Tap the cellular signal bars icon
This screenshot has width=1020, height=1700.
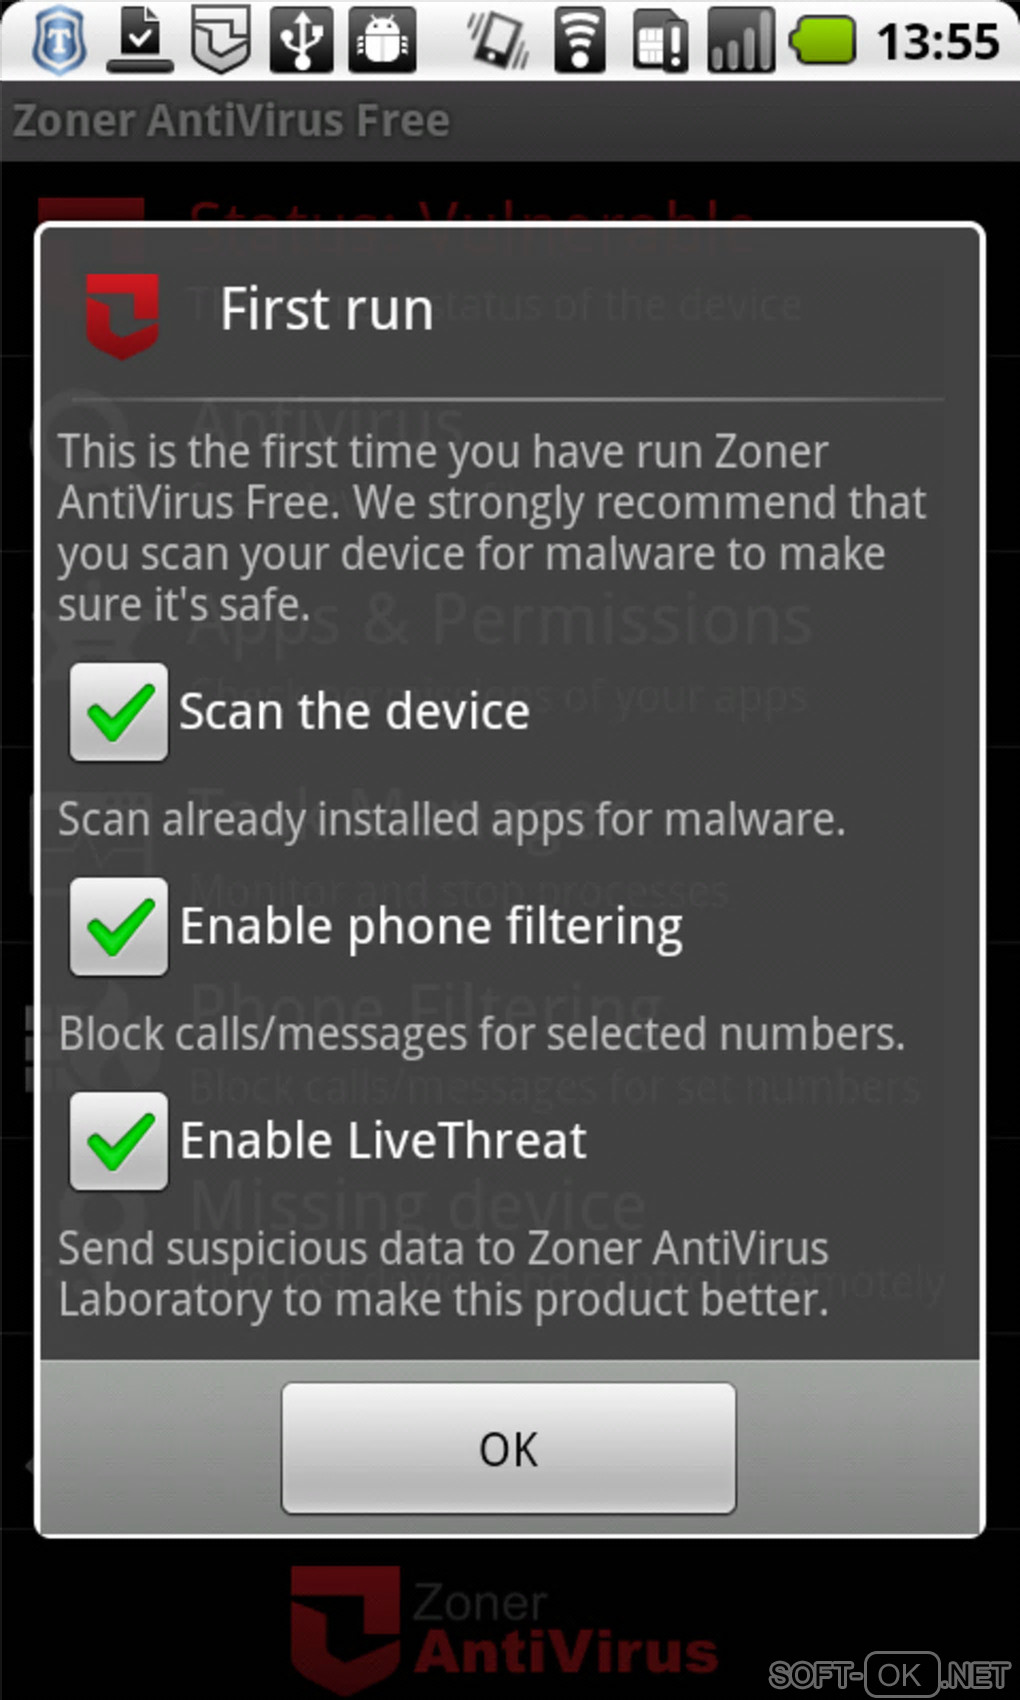[x=741, y=41]
